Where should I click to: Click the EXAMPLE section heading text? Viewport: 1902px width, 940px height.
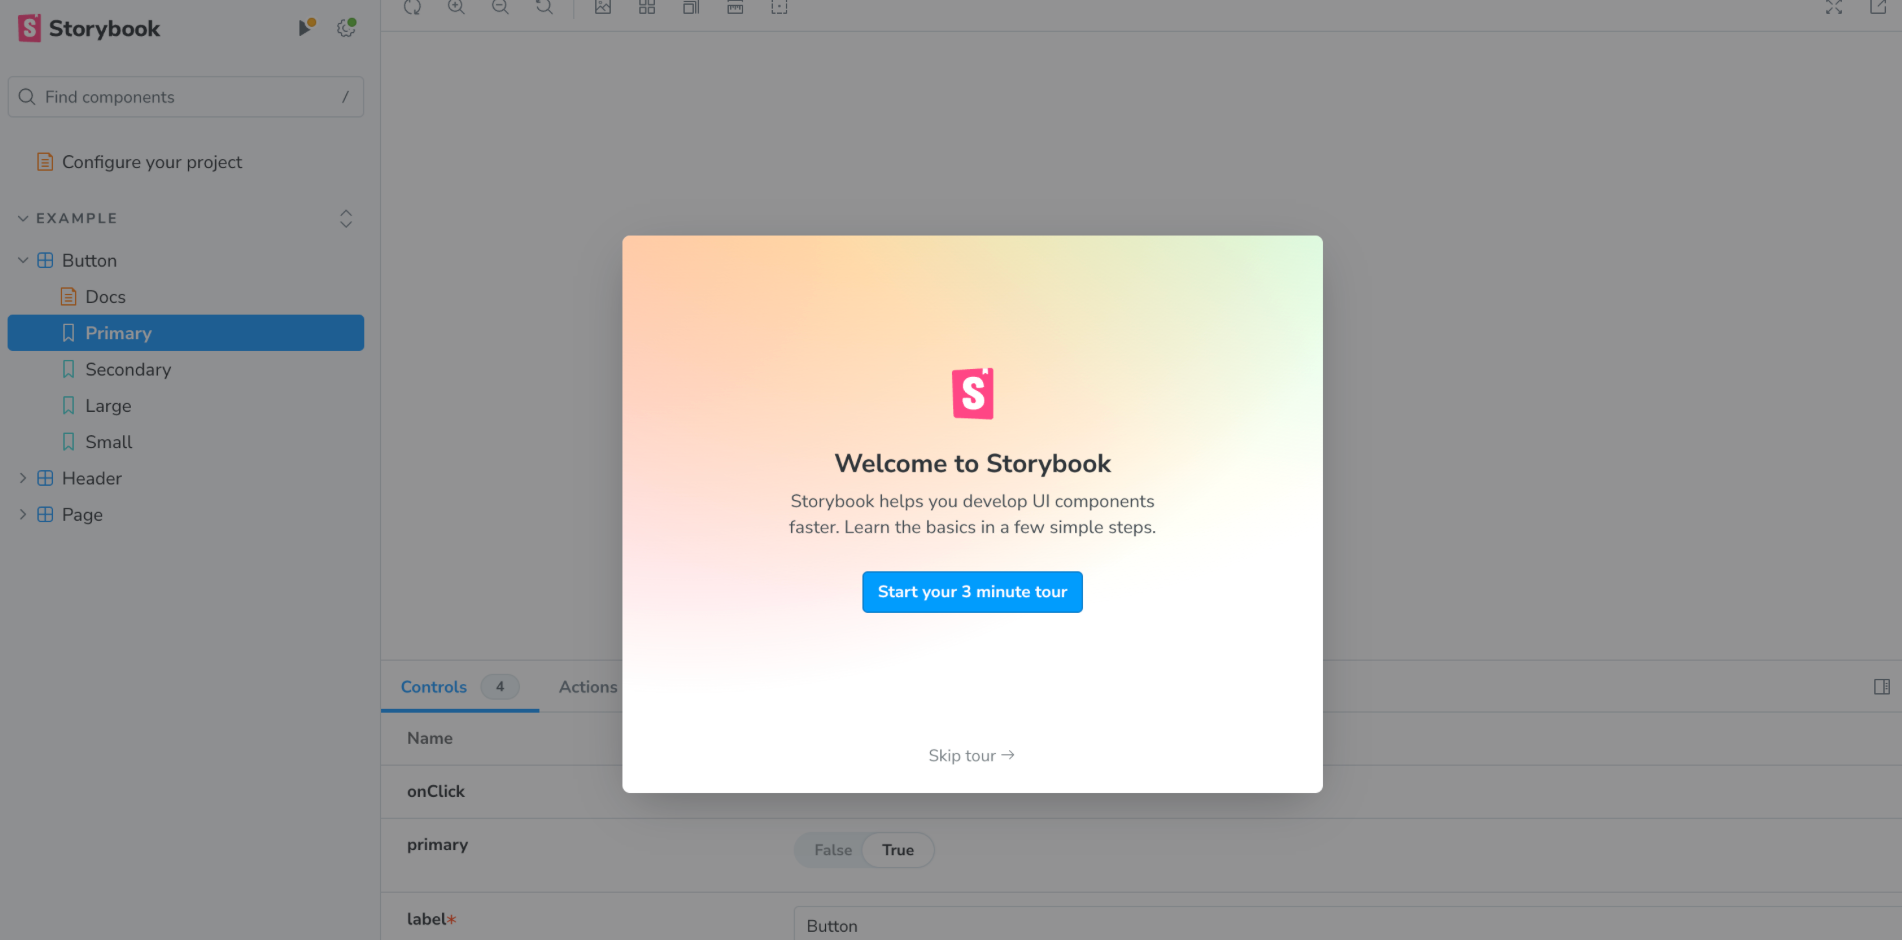point(77,218)
